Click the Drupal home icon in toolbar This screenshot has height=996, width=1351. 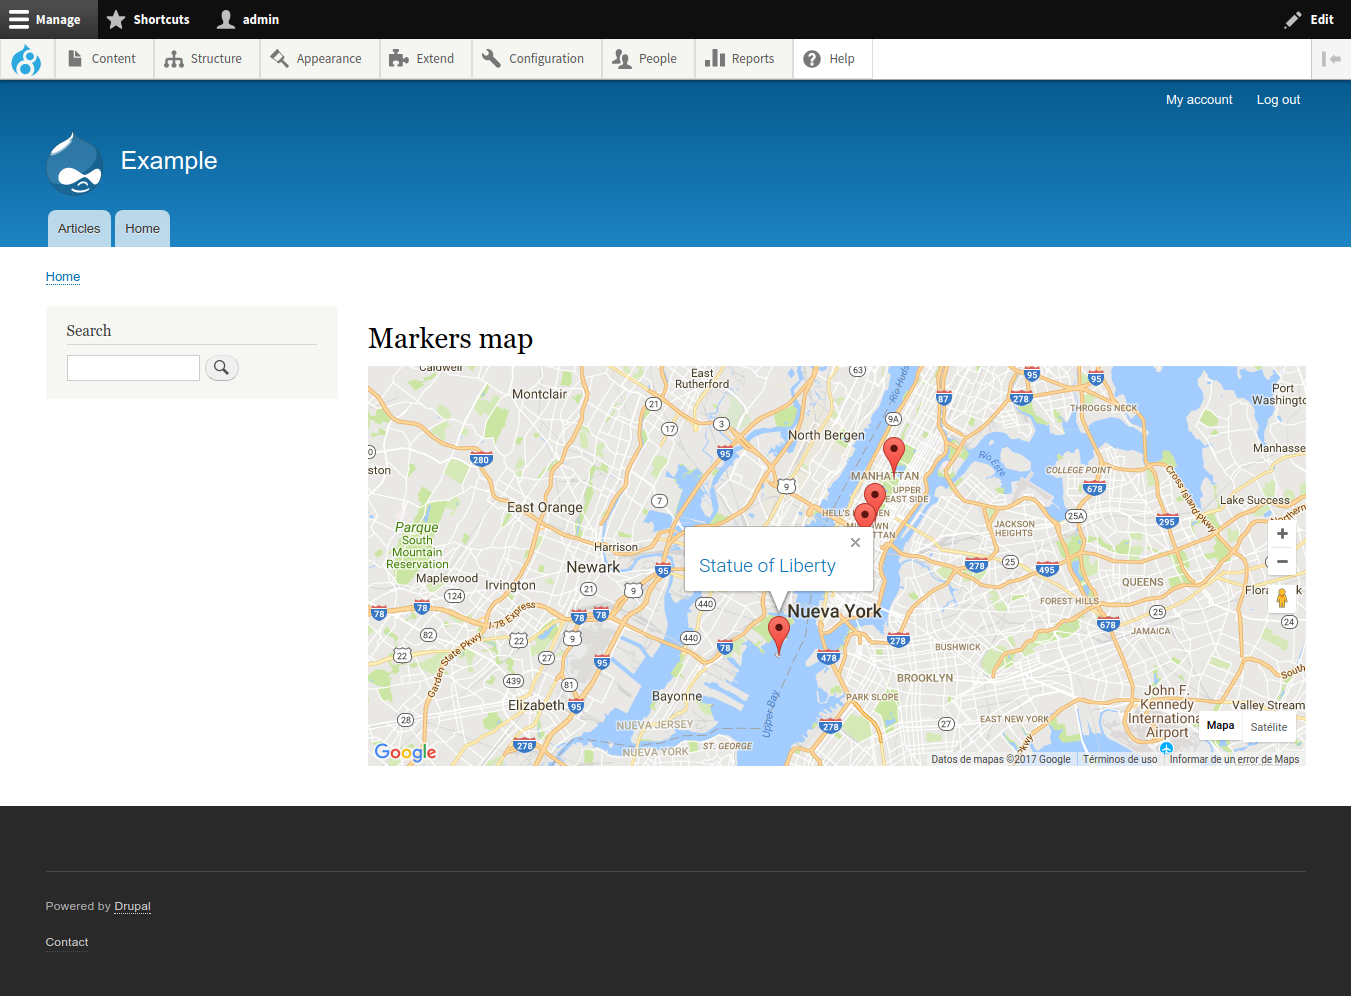coord(27,60)
